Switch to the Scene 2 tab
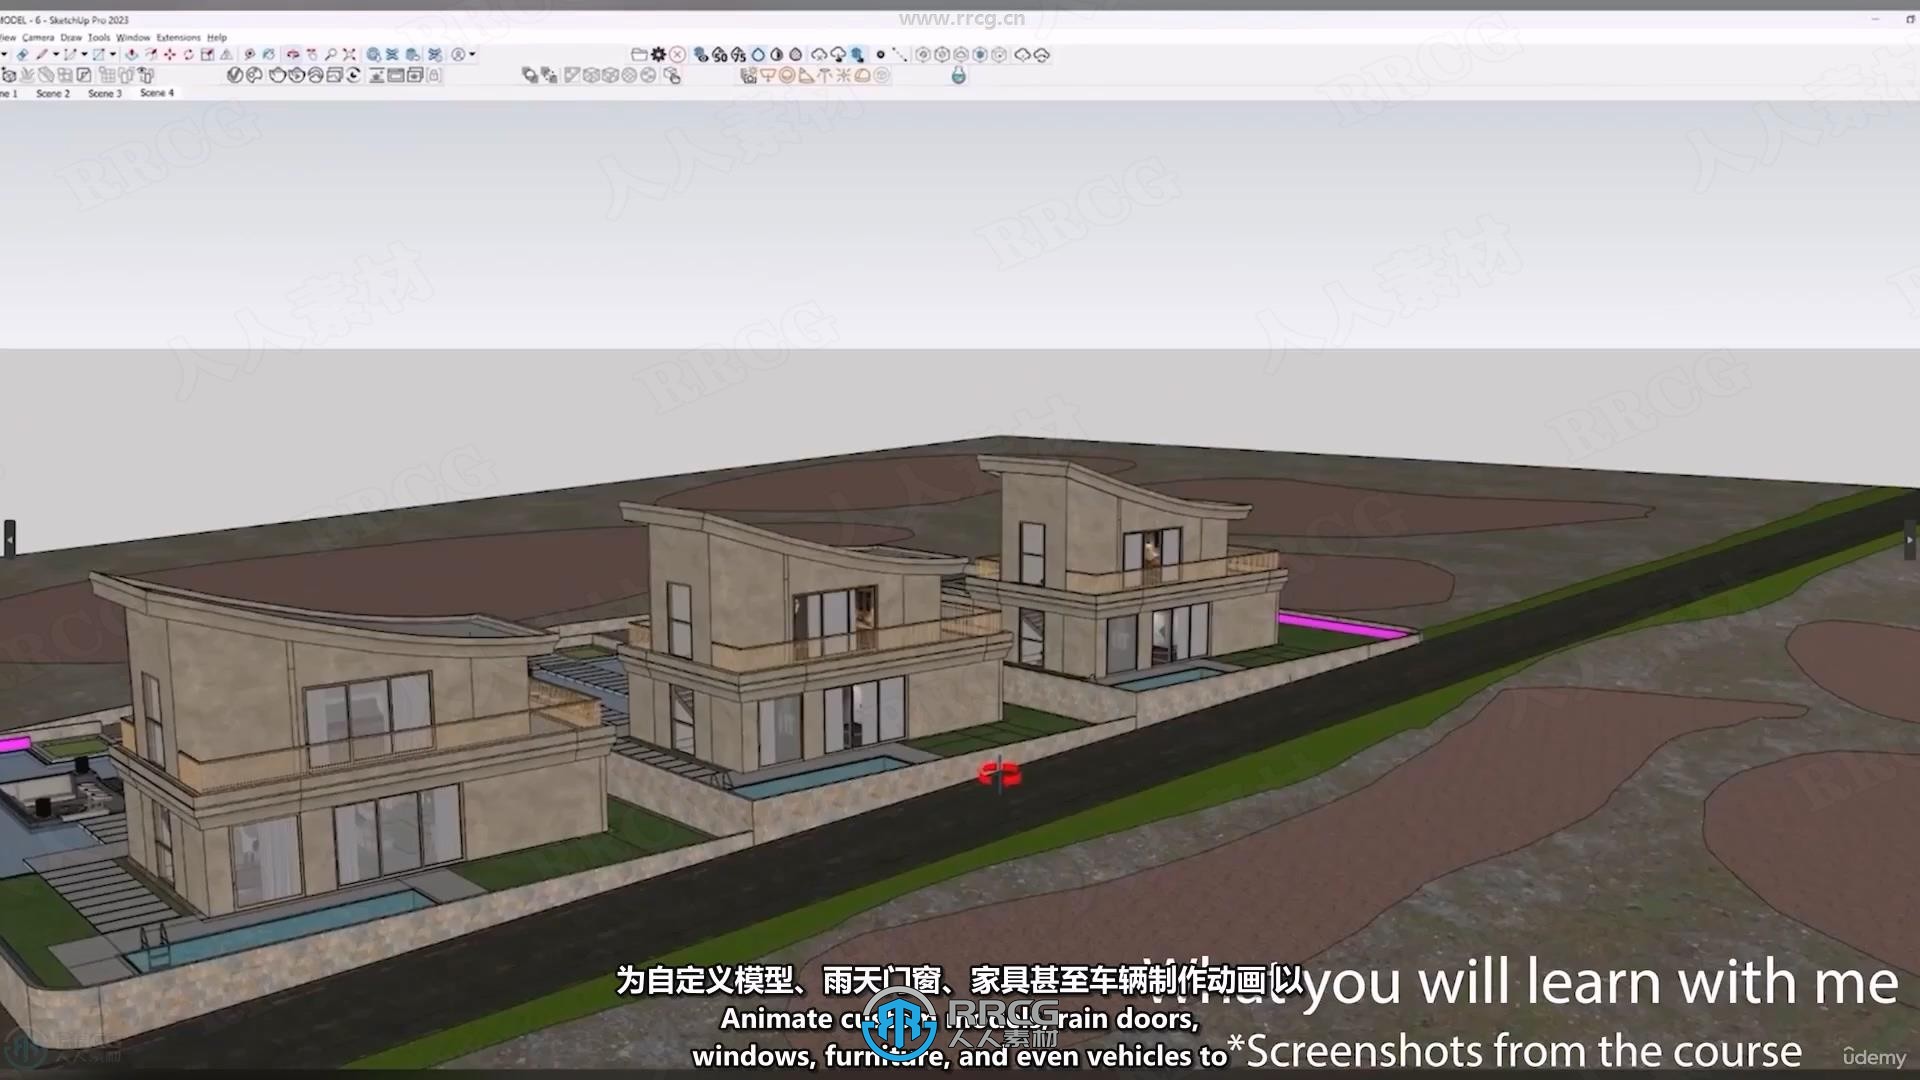The height and width of the screenshot is (1080, 1920). pyautogui.click(x=53, y=93)
